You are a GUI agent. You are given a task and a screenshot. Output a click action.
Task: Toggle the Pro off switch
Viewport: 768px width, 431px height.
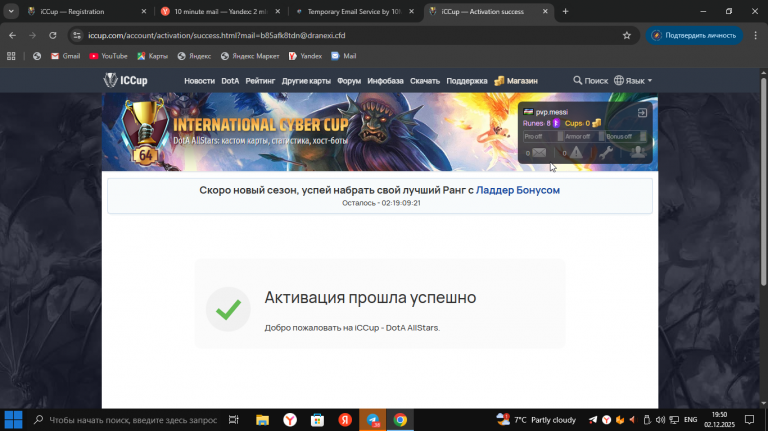[543, 137]
